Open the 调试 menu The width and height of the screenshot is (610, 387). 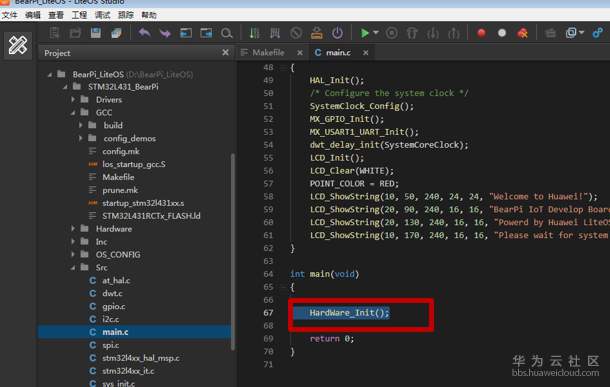coord(103,15)
